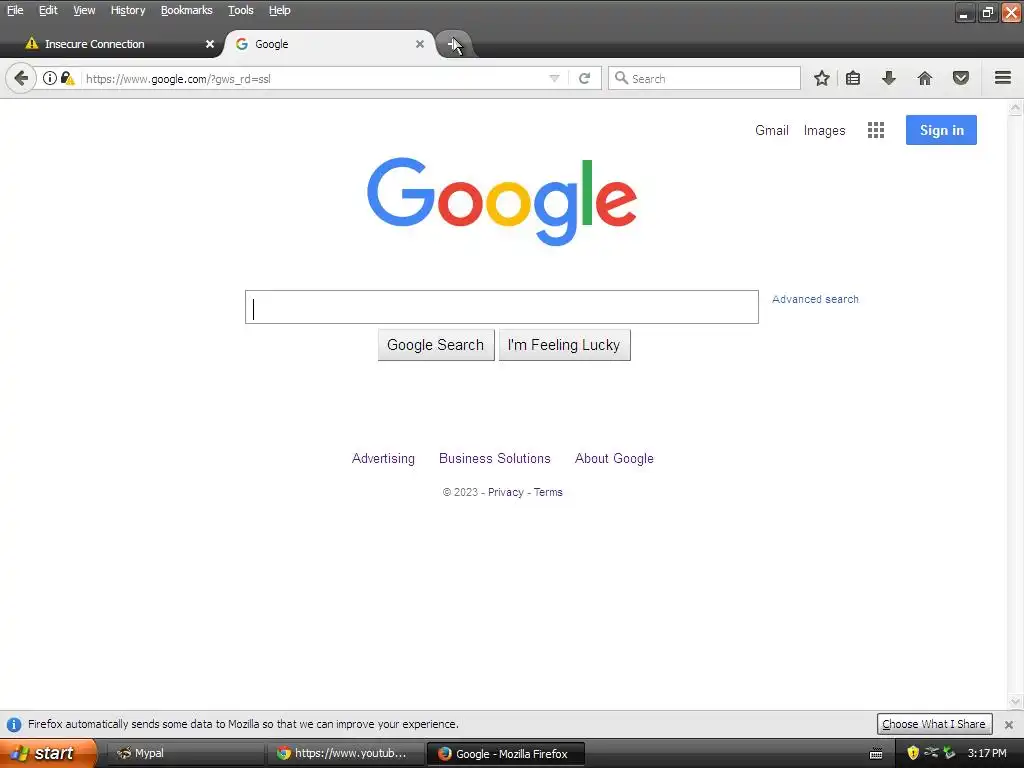Reload the current page
The height and width of the screenshot is (768, 1024).
pyautogui.click(x=584, y=78)
